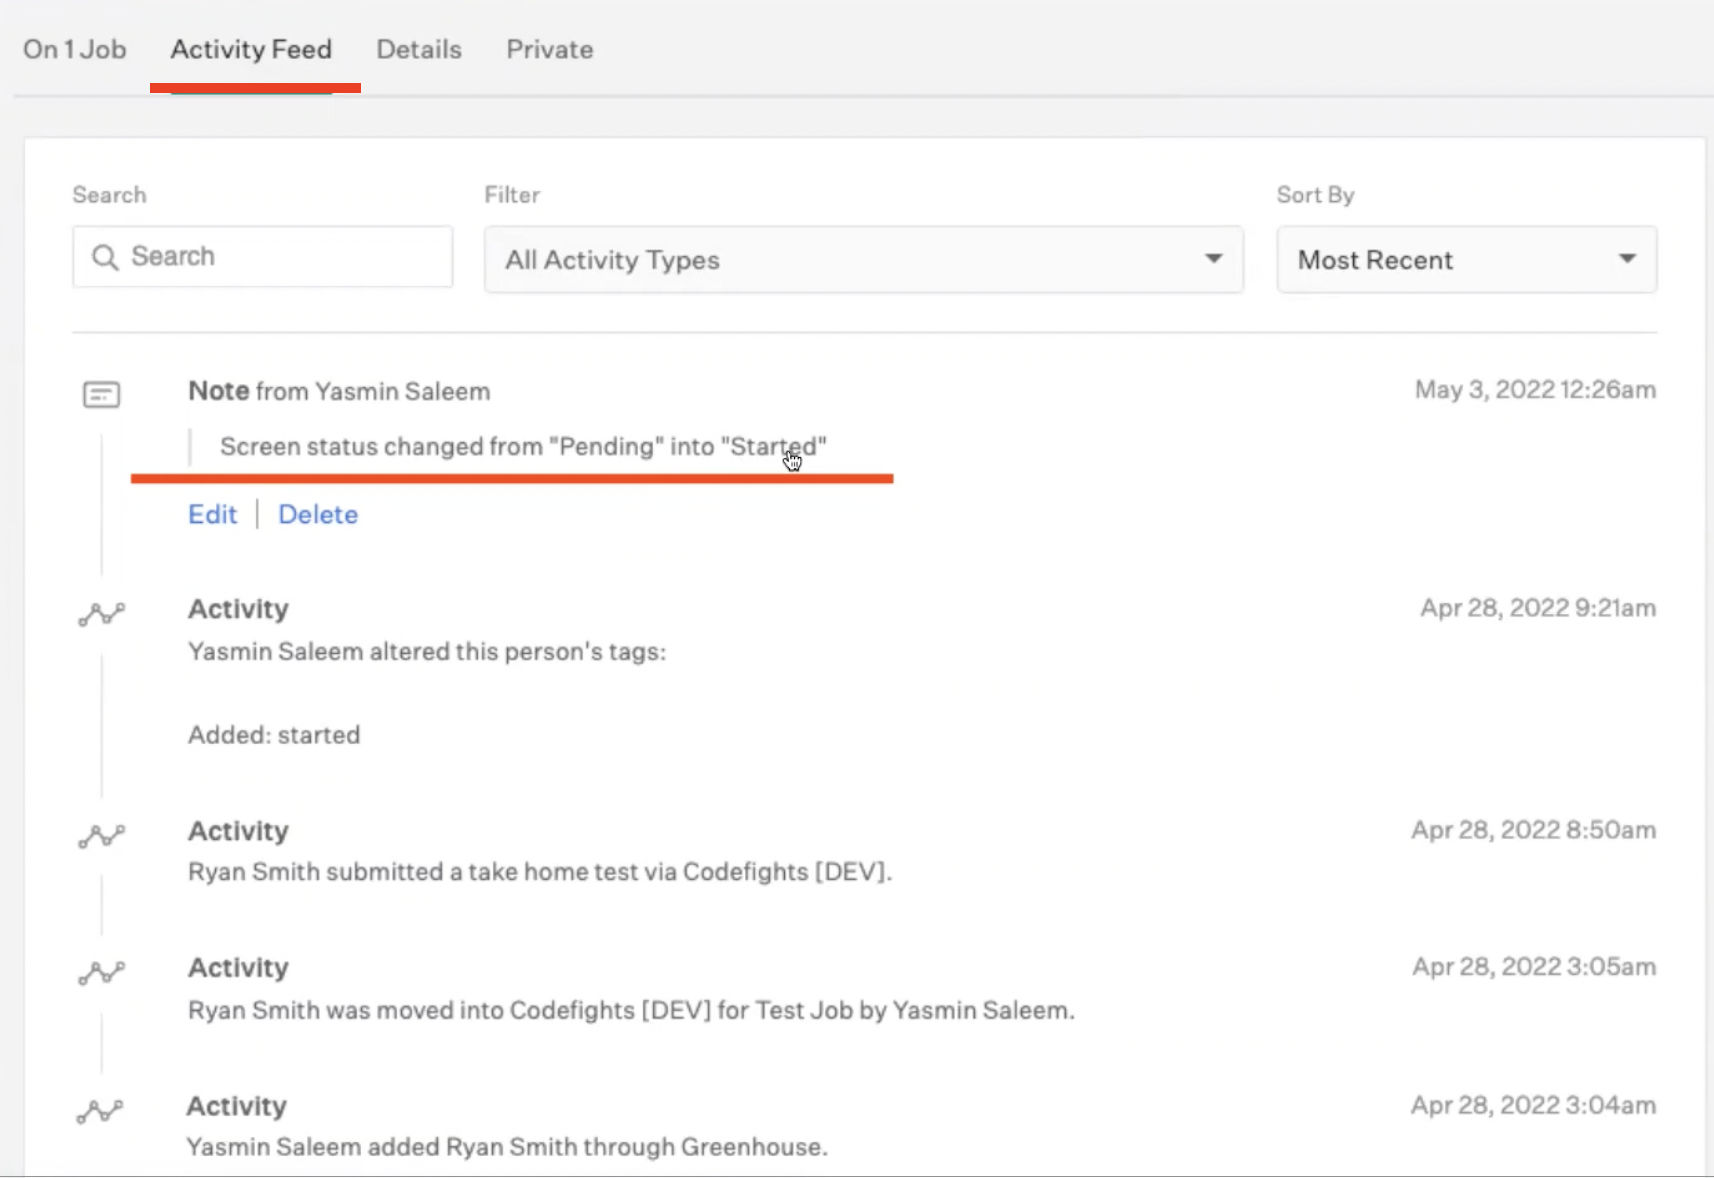The width and height of the screenshot is (1714, 1178).
Task: Click the activity icon for altered tags entry
Action: pyautogui.click(x=102, y=614)
